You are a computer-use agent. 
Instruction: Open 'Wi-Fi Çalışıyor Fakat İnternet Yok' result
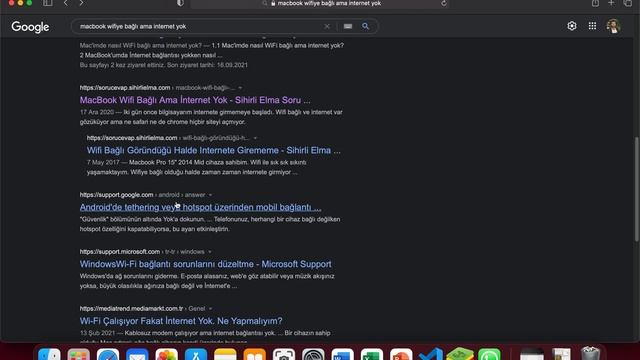(181, 321)
